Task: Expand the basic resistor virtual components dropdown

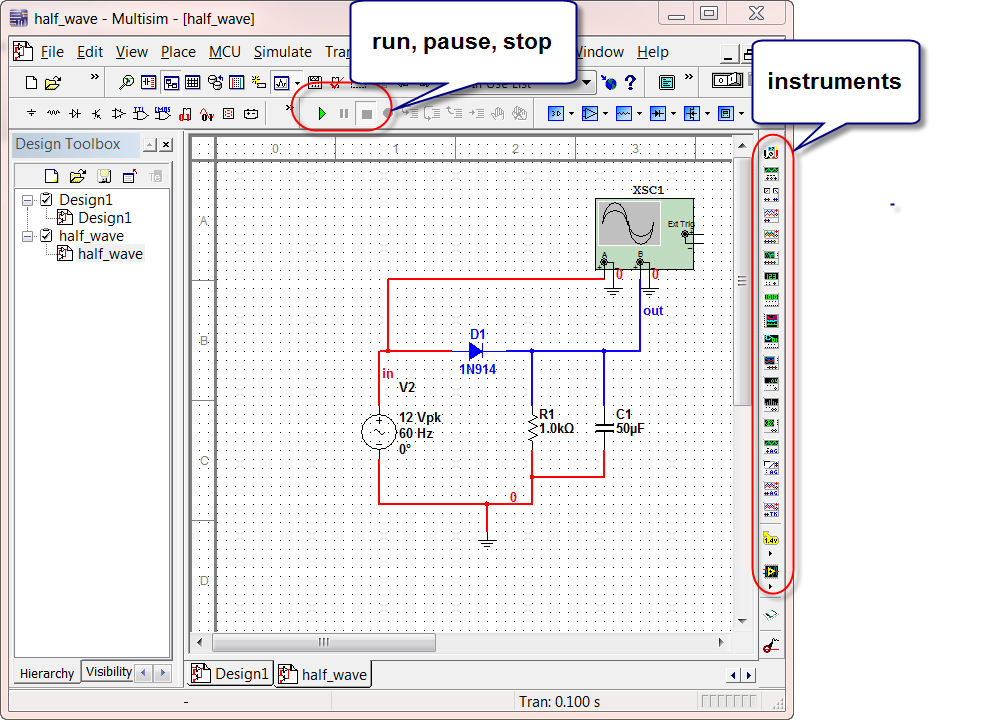Action: pos(639,113)
